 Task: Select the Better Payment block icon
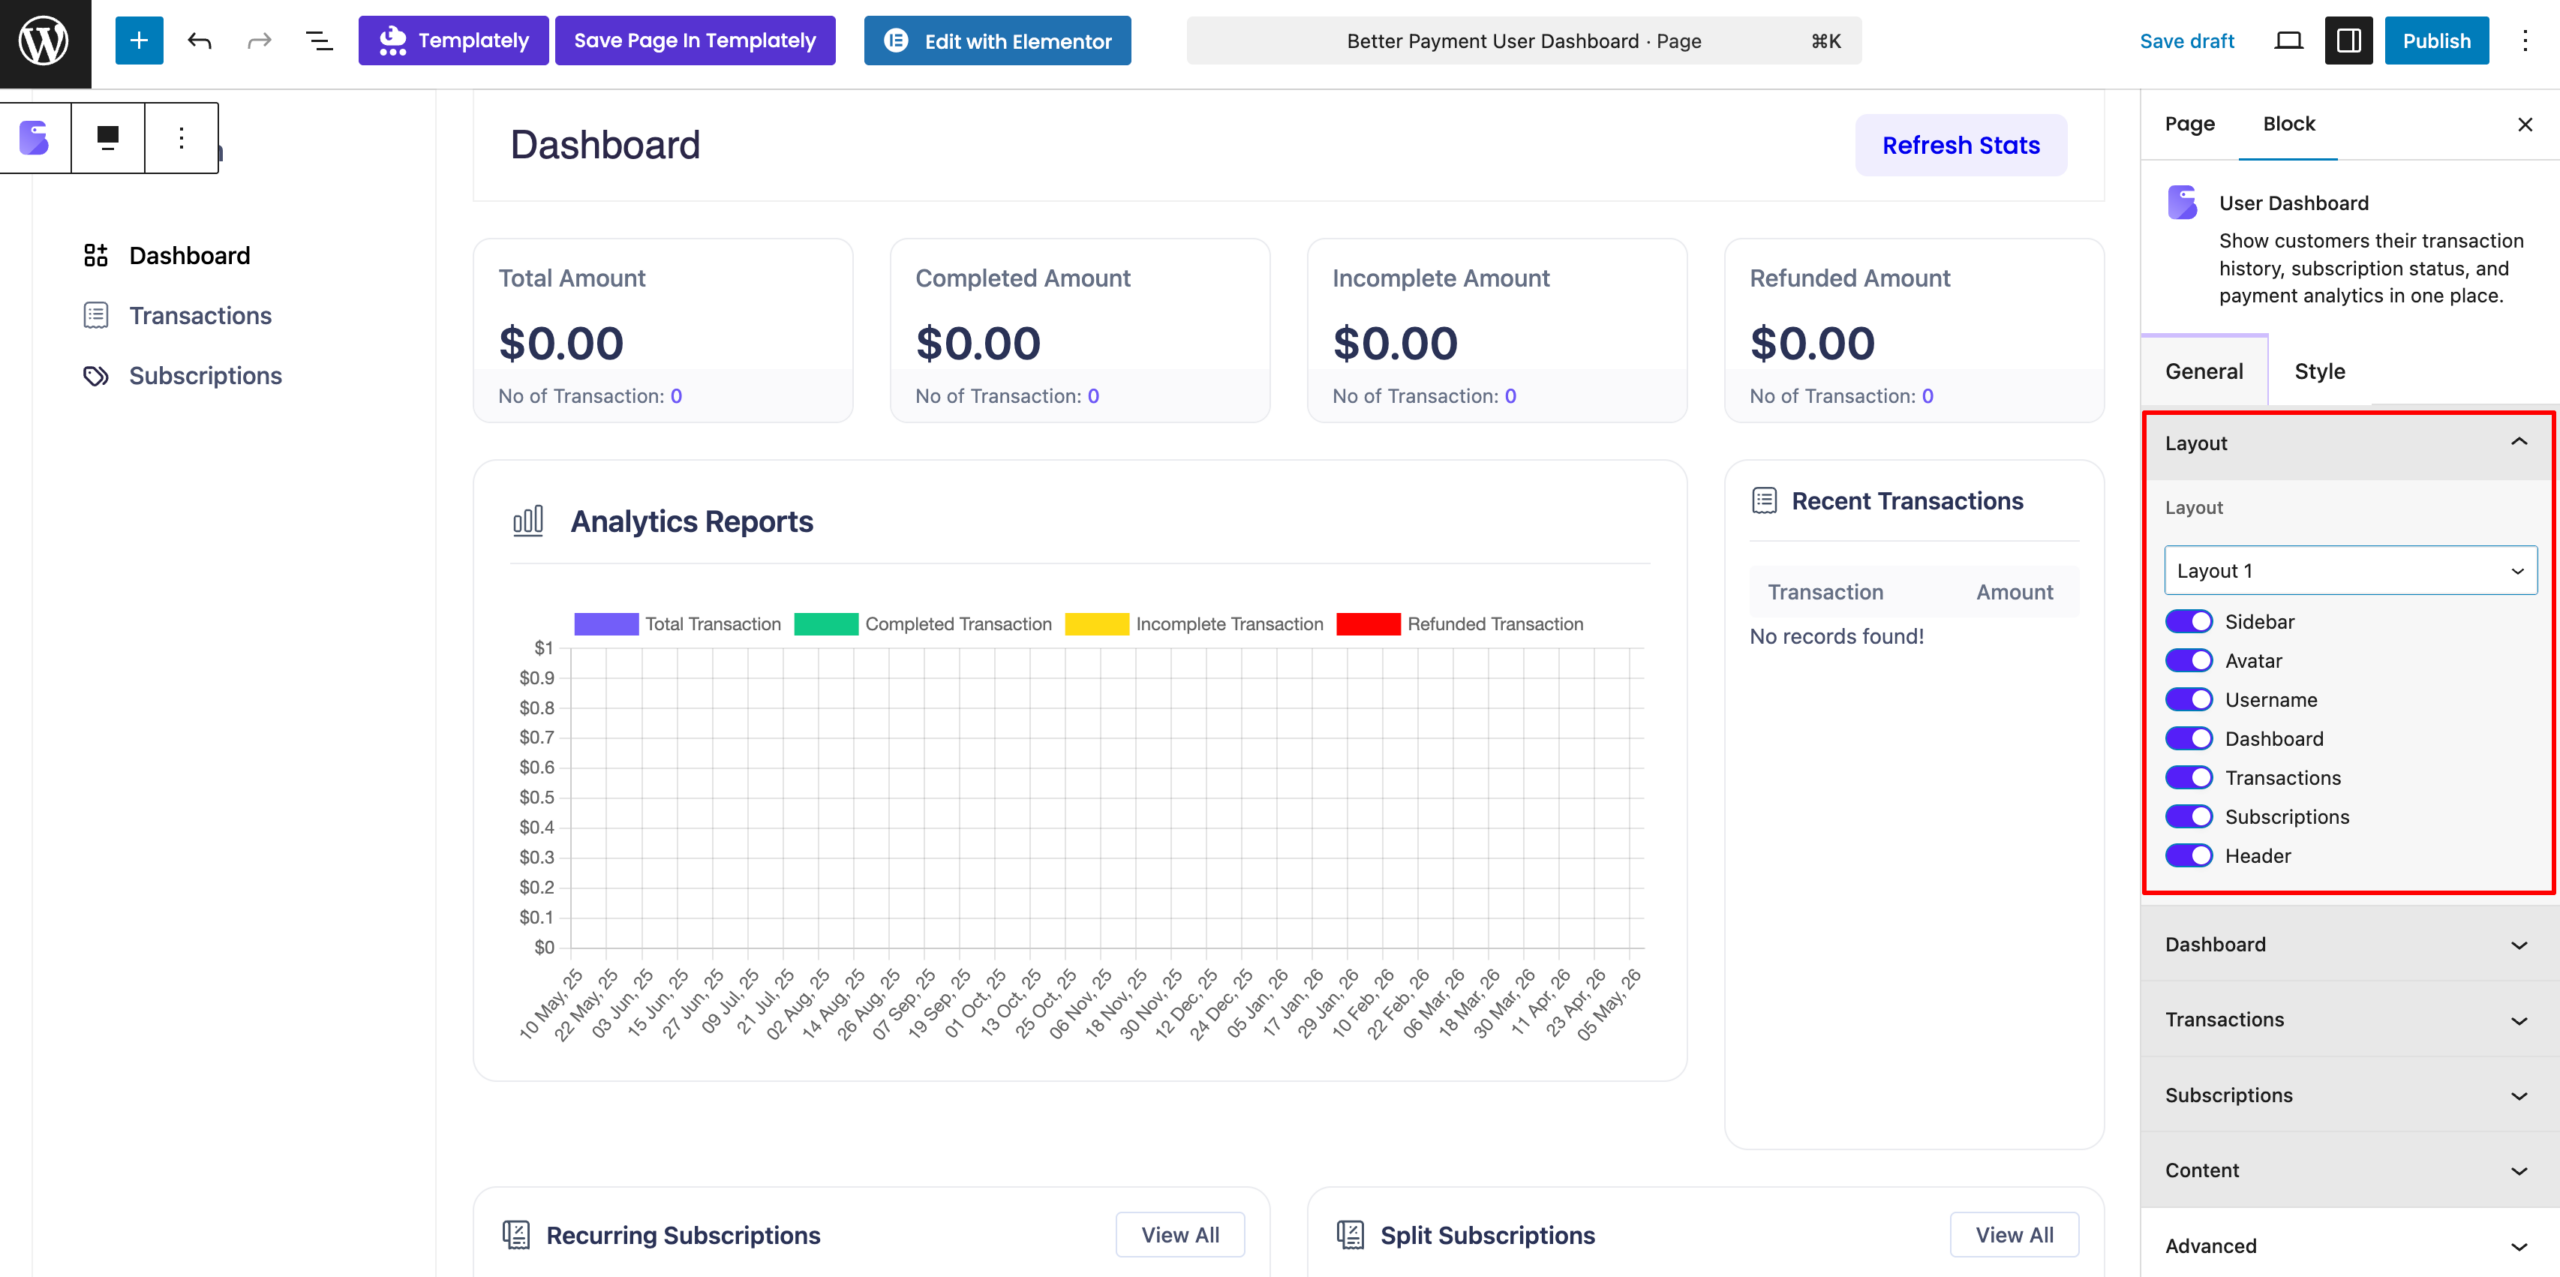click(35, 138)
